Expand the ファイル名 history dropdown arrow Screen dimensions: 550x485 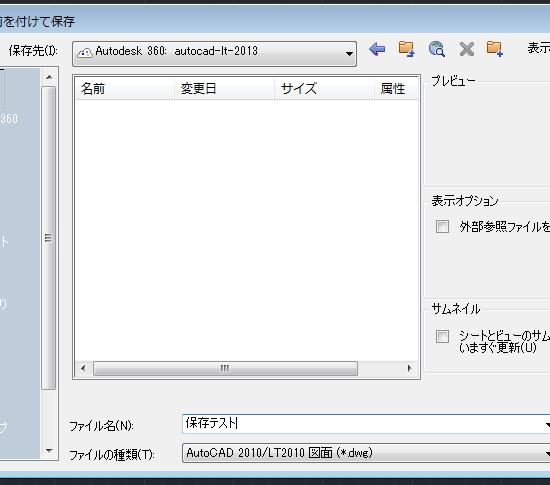[x=546, y=425]
